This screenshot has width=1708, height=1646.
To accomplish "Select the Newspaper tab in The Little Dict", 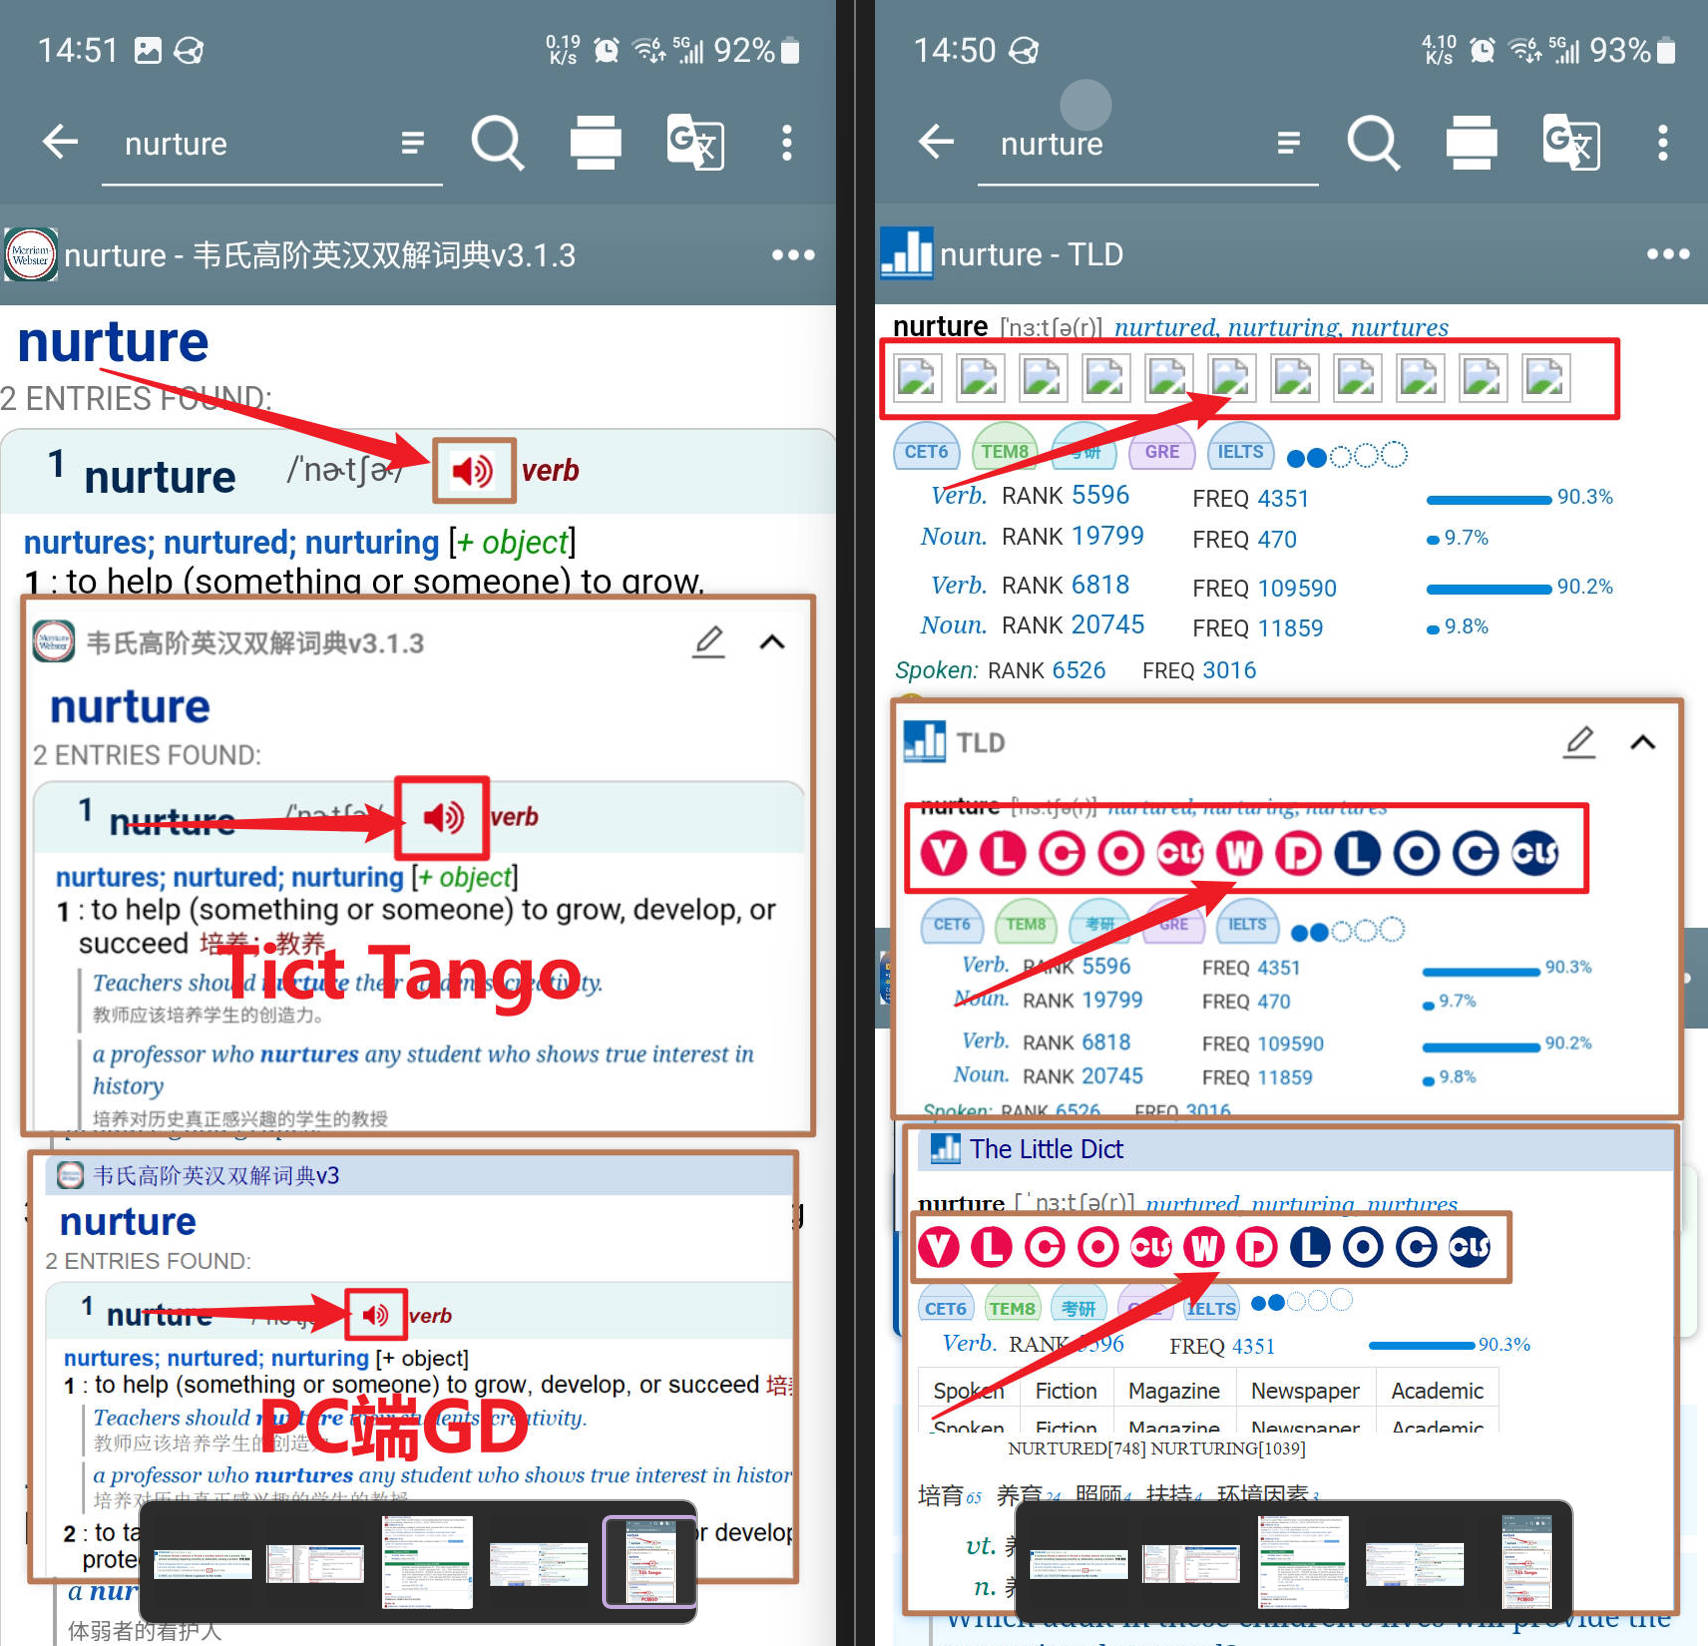I will point(1305,1390).
